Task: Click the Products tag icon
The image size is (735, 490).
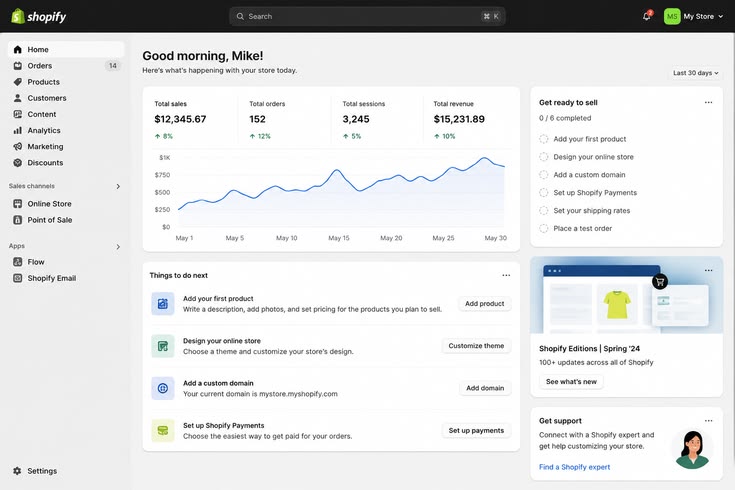Action: click(x=18, y=82)
